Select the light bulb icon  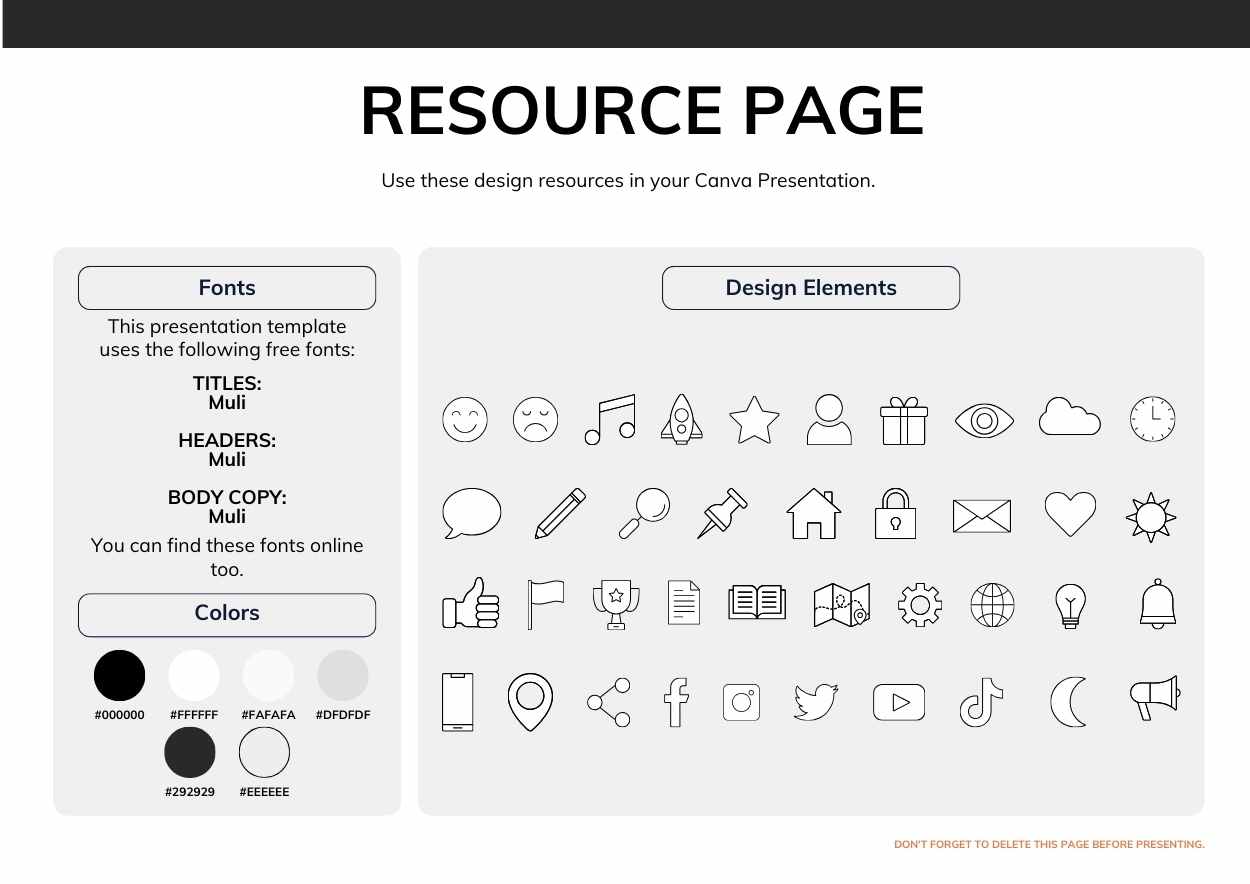(x=1070, y=604)
